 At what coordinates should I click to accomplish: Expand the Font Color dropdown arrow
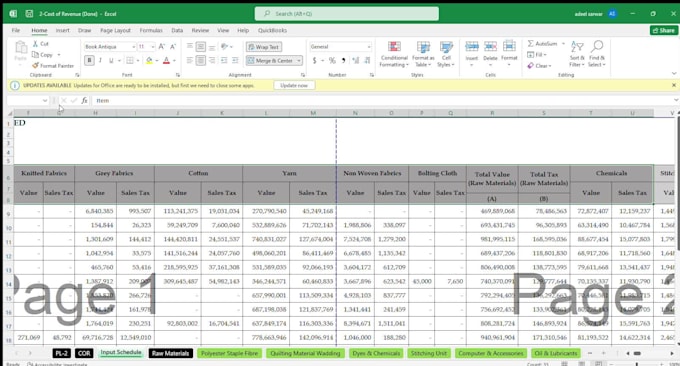pyautogui.click(x=174, y=61)
